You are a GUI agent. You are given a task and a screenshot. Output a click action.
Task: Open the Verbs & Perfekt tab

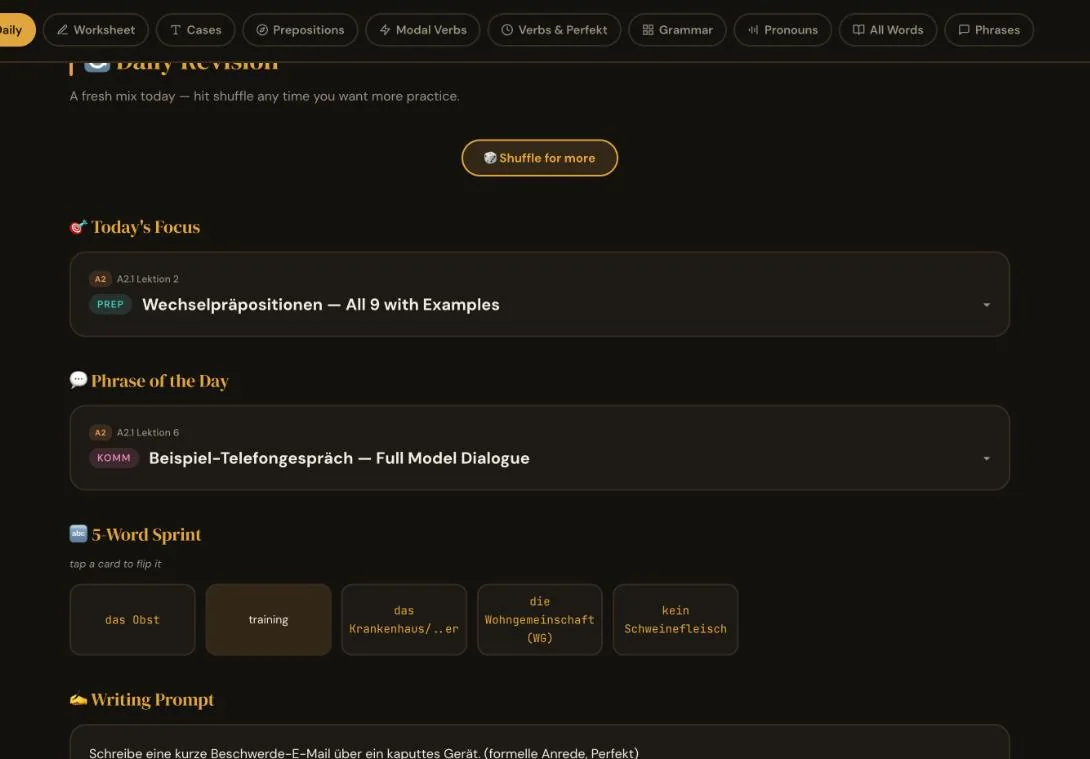[554, 30]
